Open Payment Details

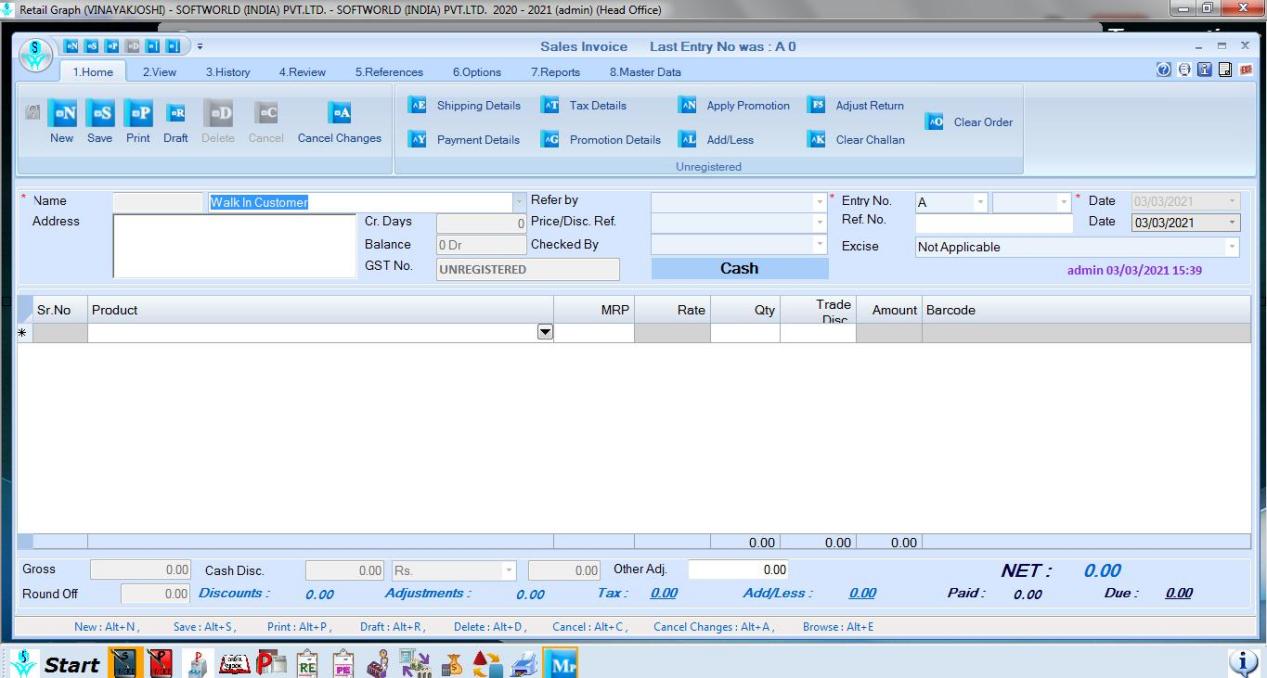(x=465, y=140)
